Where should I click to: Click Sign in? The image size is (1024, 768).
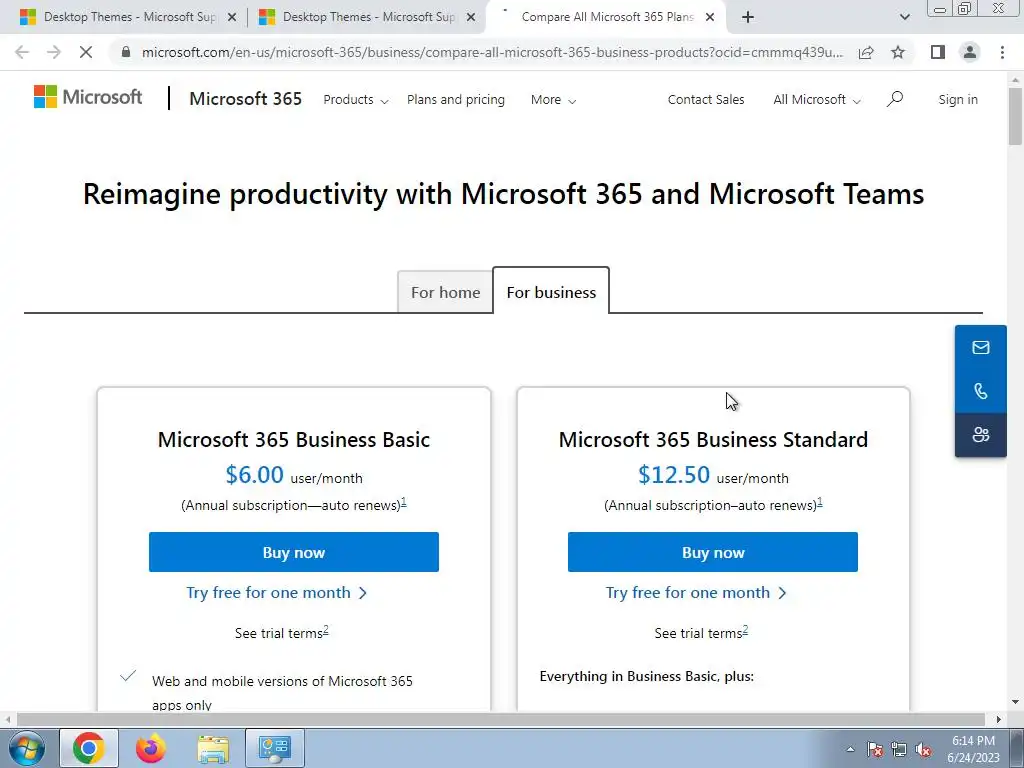pos(958,100)
